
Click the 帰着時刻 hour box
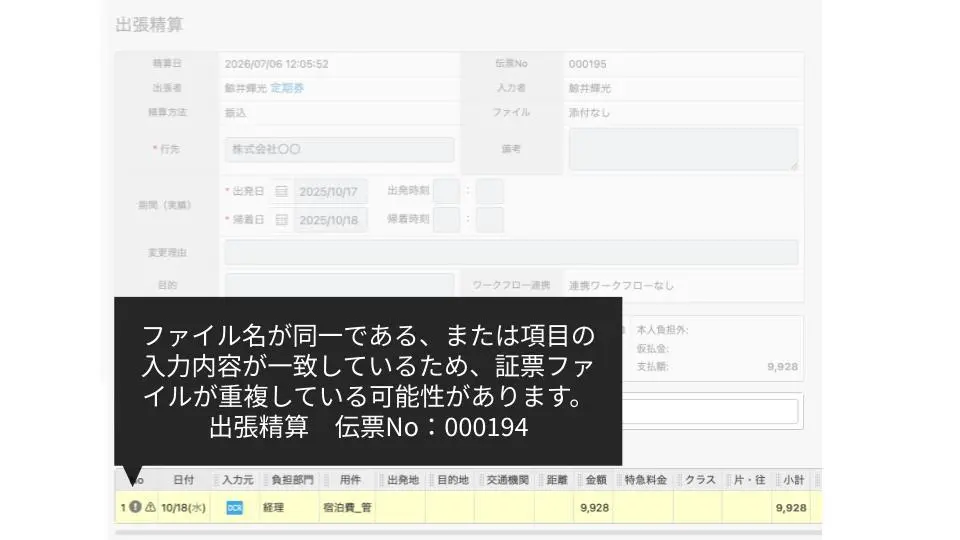446,220
